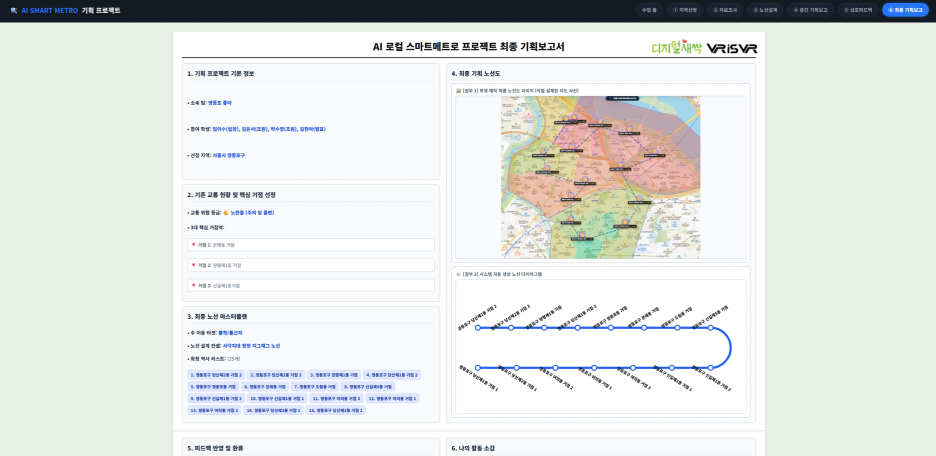Click the 통학/통근자 target text
Image resolution: width=936 pixels, height=456 pixels.
(x=230, y=332)
